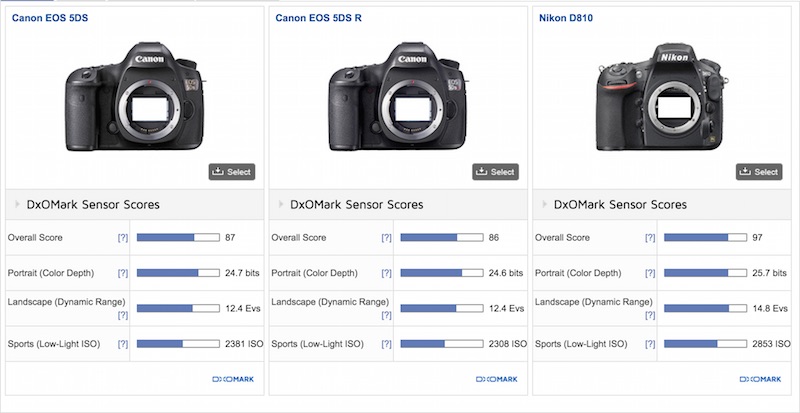Open Landscape Dynamic Range help [?] for Nikon D810

(650, 315)
